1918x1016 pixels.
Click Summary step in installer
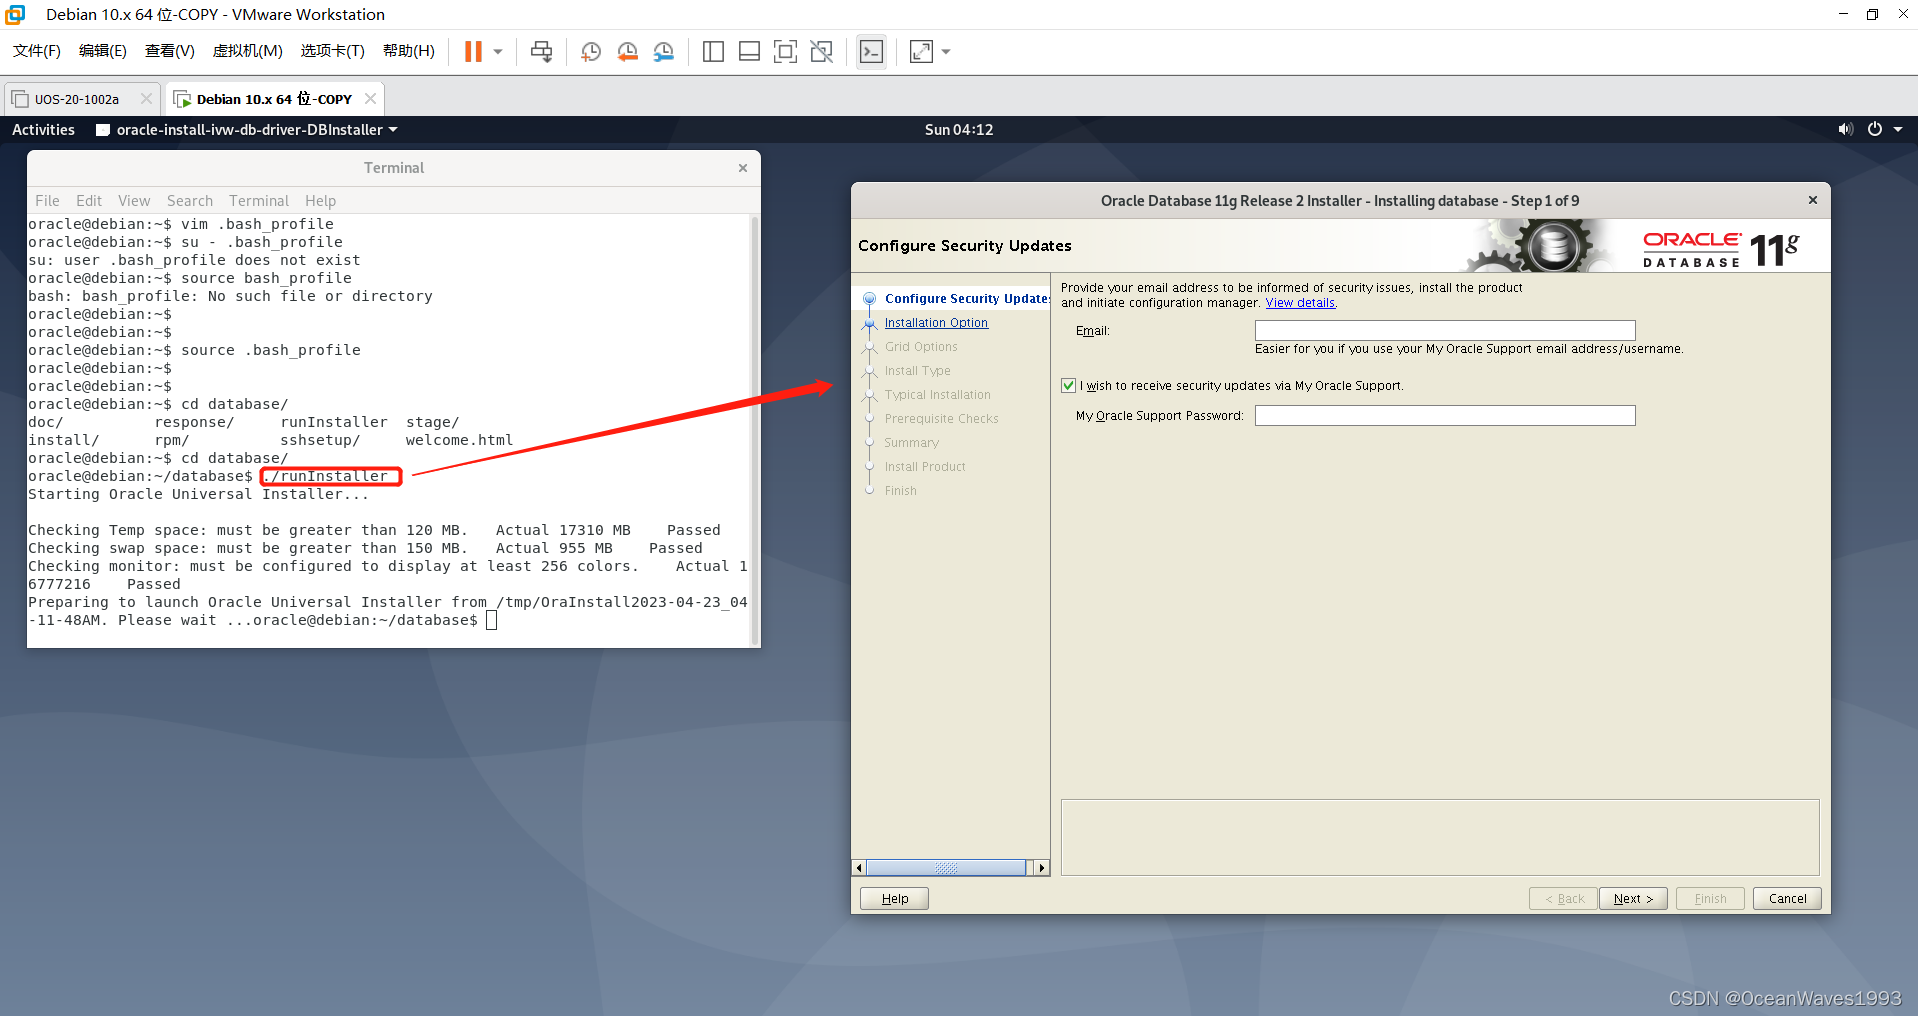pyautogui.click(x=911, y=443)
